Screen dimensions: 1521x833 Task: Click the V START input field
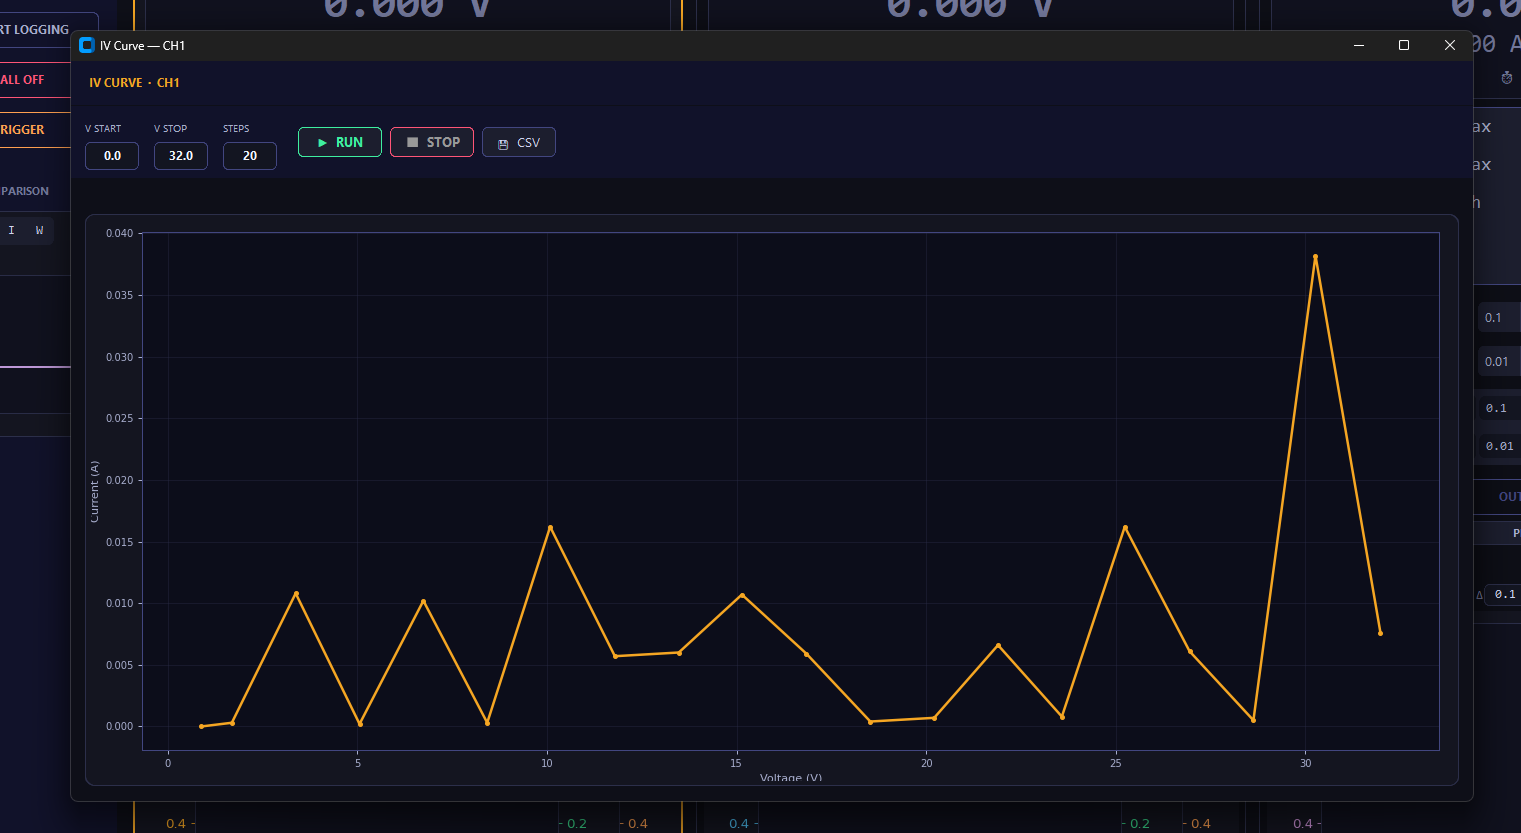point(112,156)
